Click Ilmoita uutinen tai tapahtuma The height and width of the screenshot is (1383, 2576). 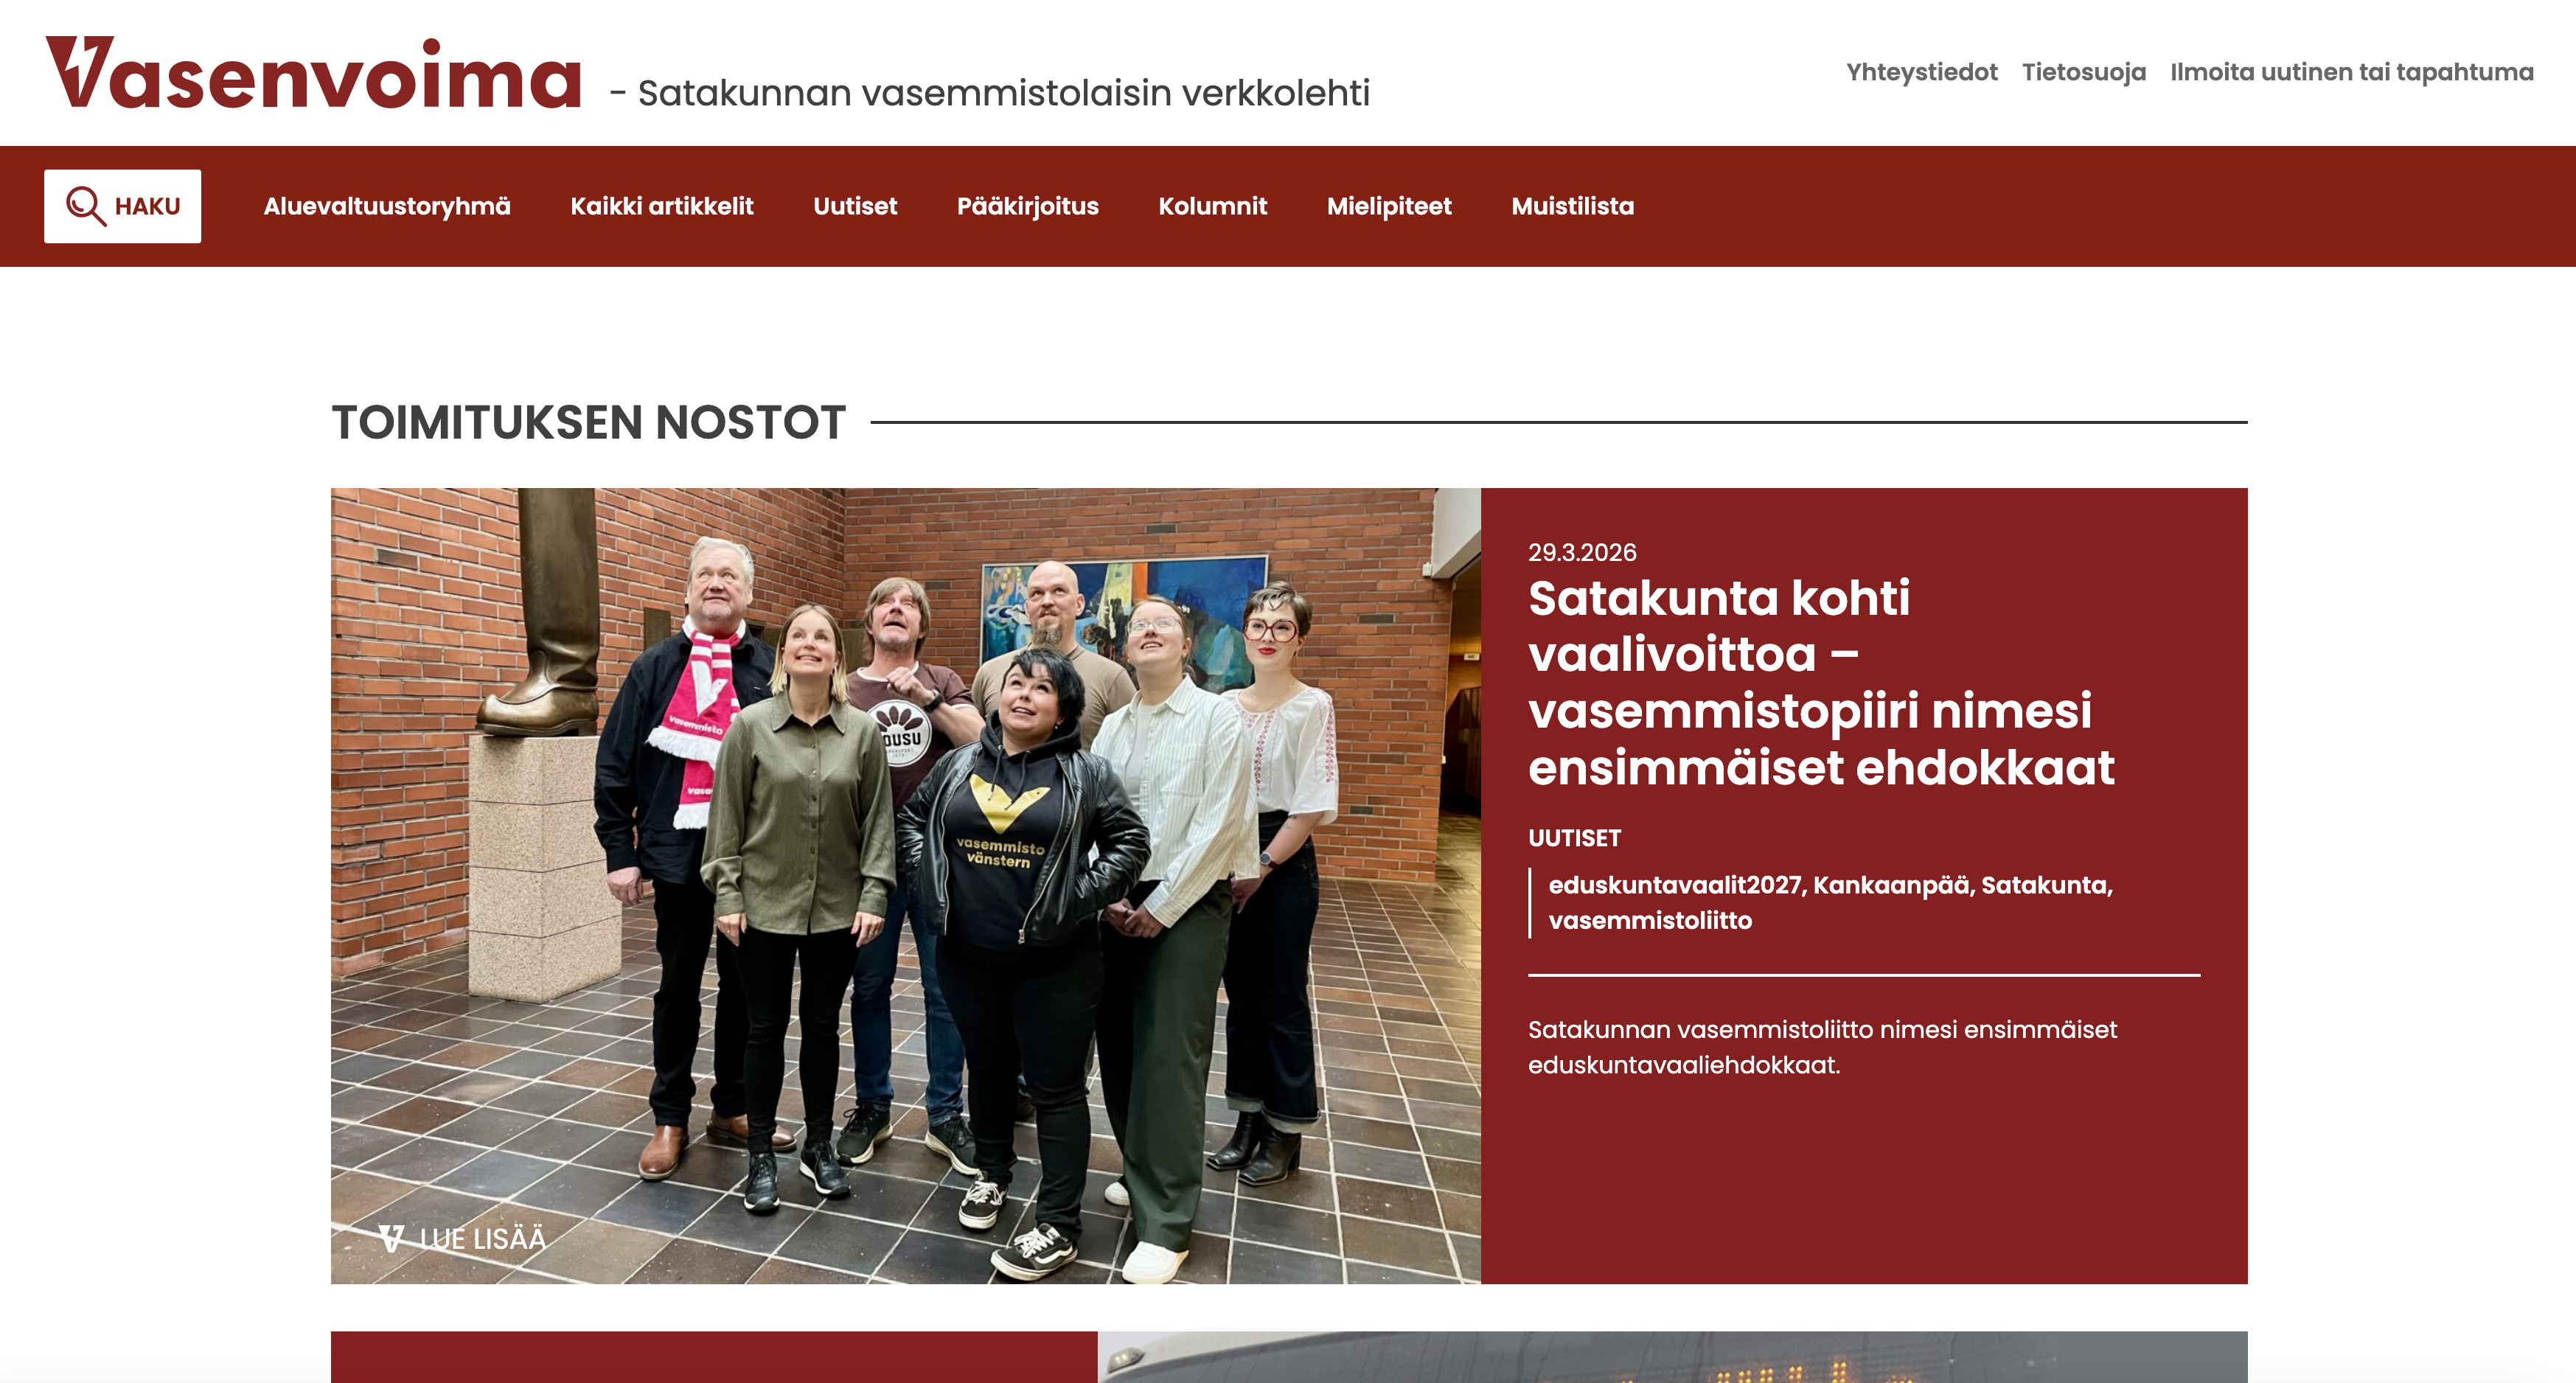pyautogui.click(x=2351, y=72)
